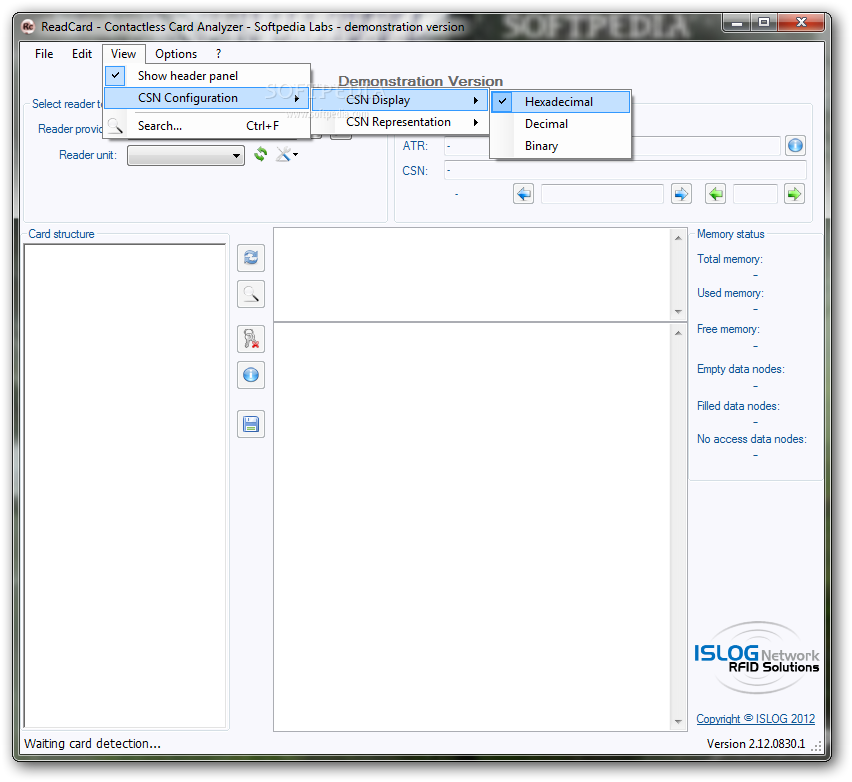Click the 'Version 2.12.0830.1' status text

coord(755,744)
